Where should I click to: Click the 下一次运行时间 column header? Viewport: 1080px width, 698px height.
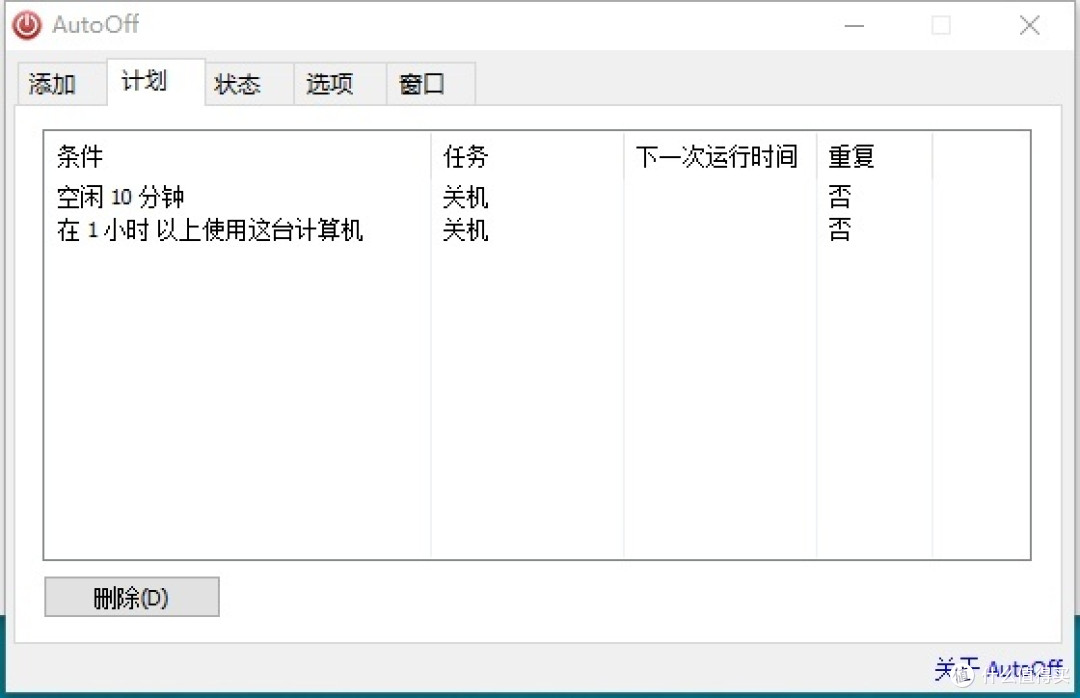pyautogui.click(x=716, y=156)
